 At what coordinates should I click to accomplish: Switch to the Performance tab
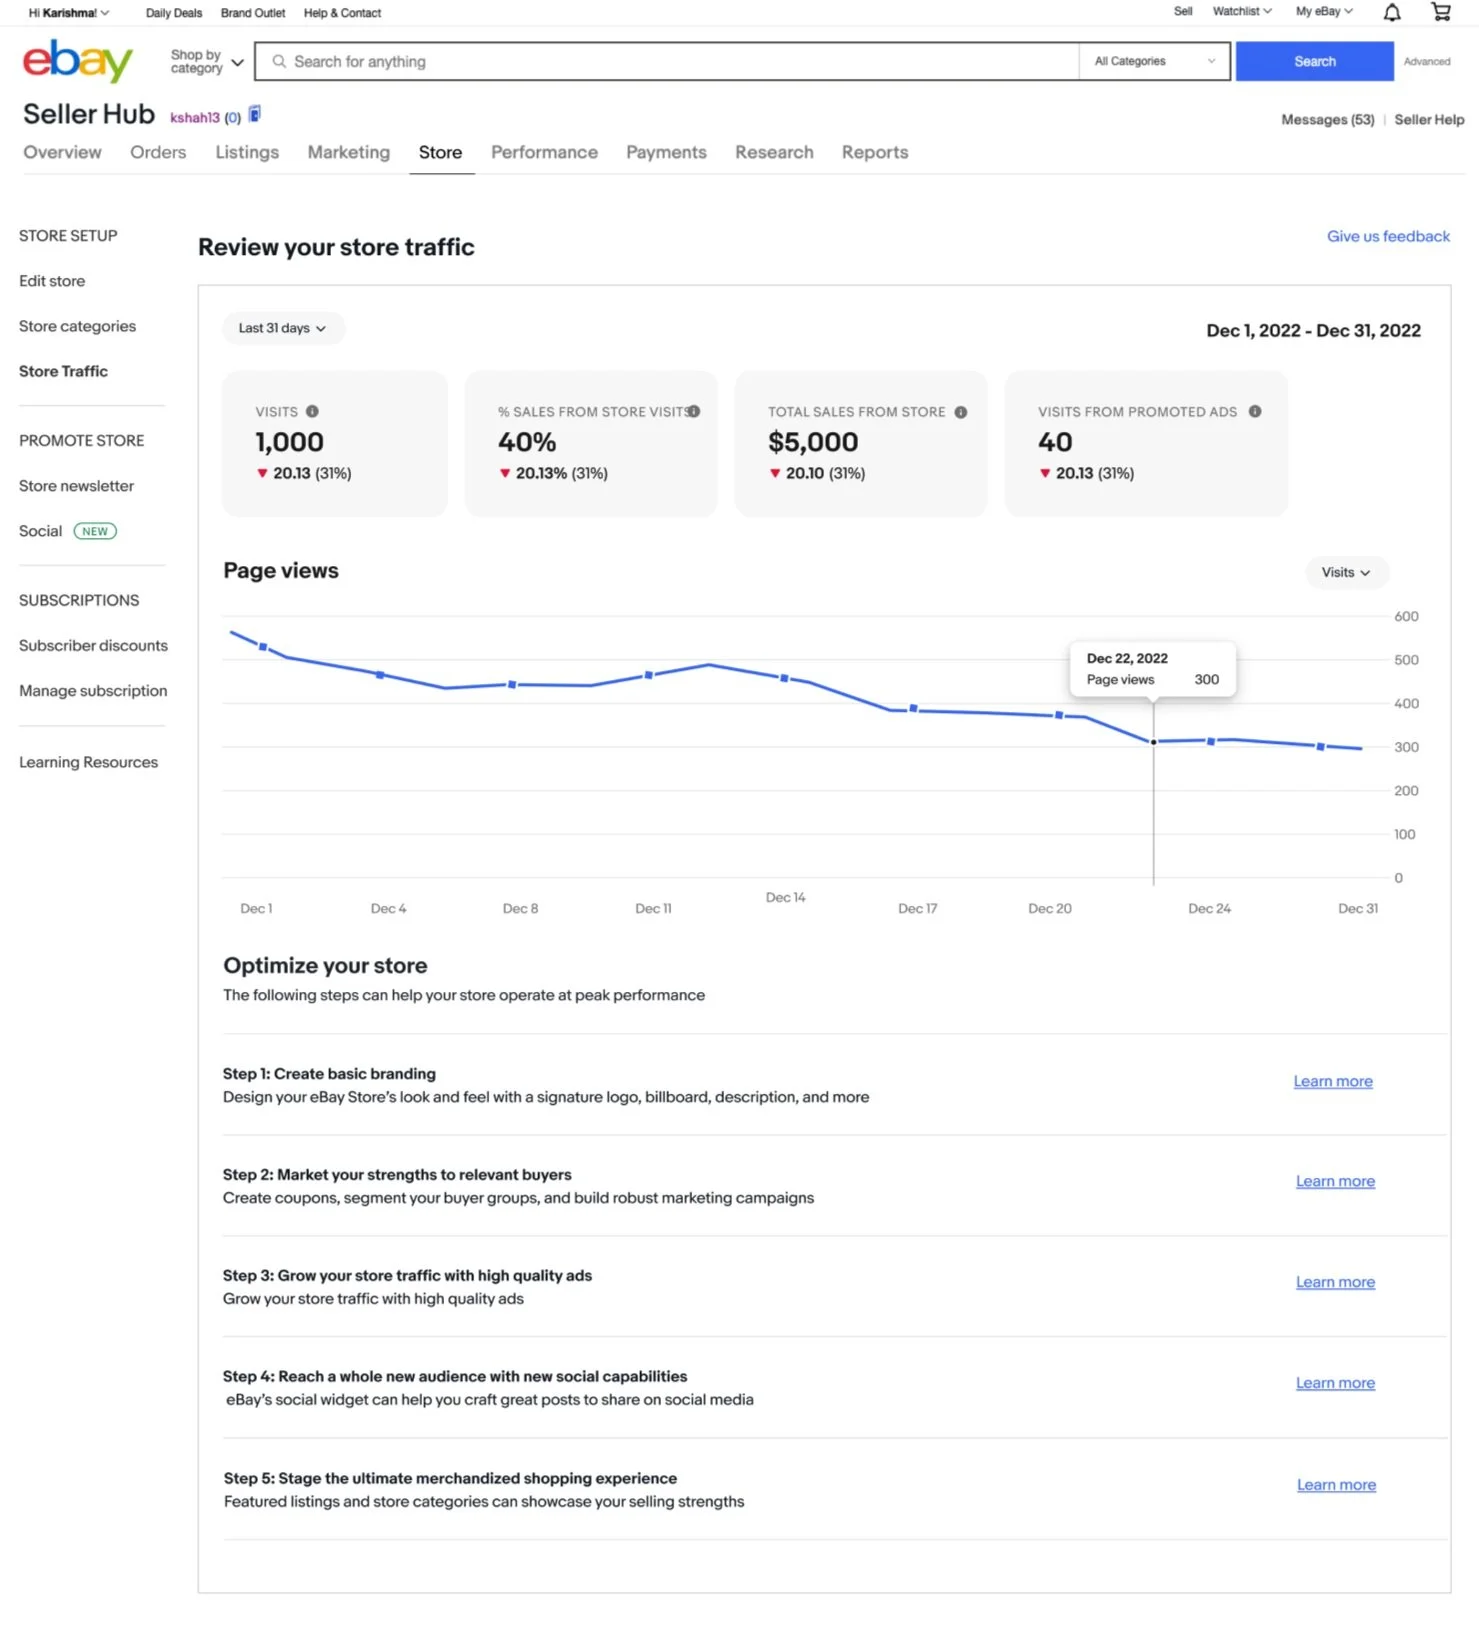coord(544,152)
